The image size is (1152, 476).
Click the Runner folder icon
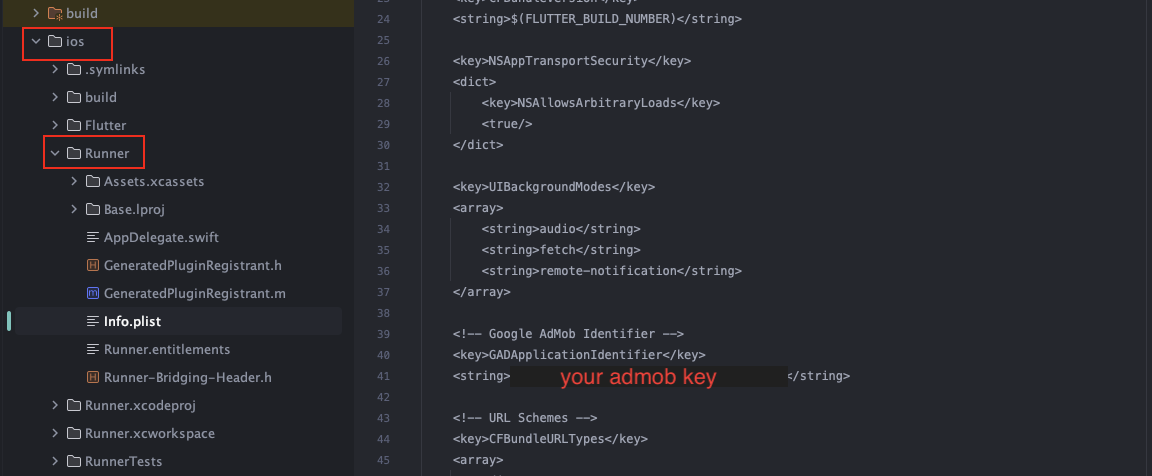(73, 153)
